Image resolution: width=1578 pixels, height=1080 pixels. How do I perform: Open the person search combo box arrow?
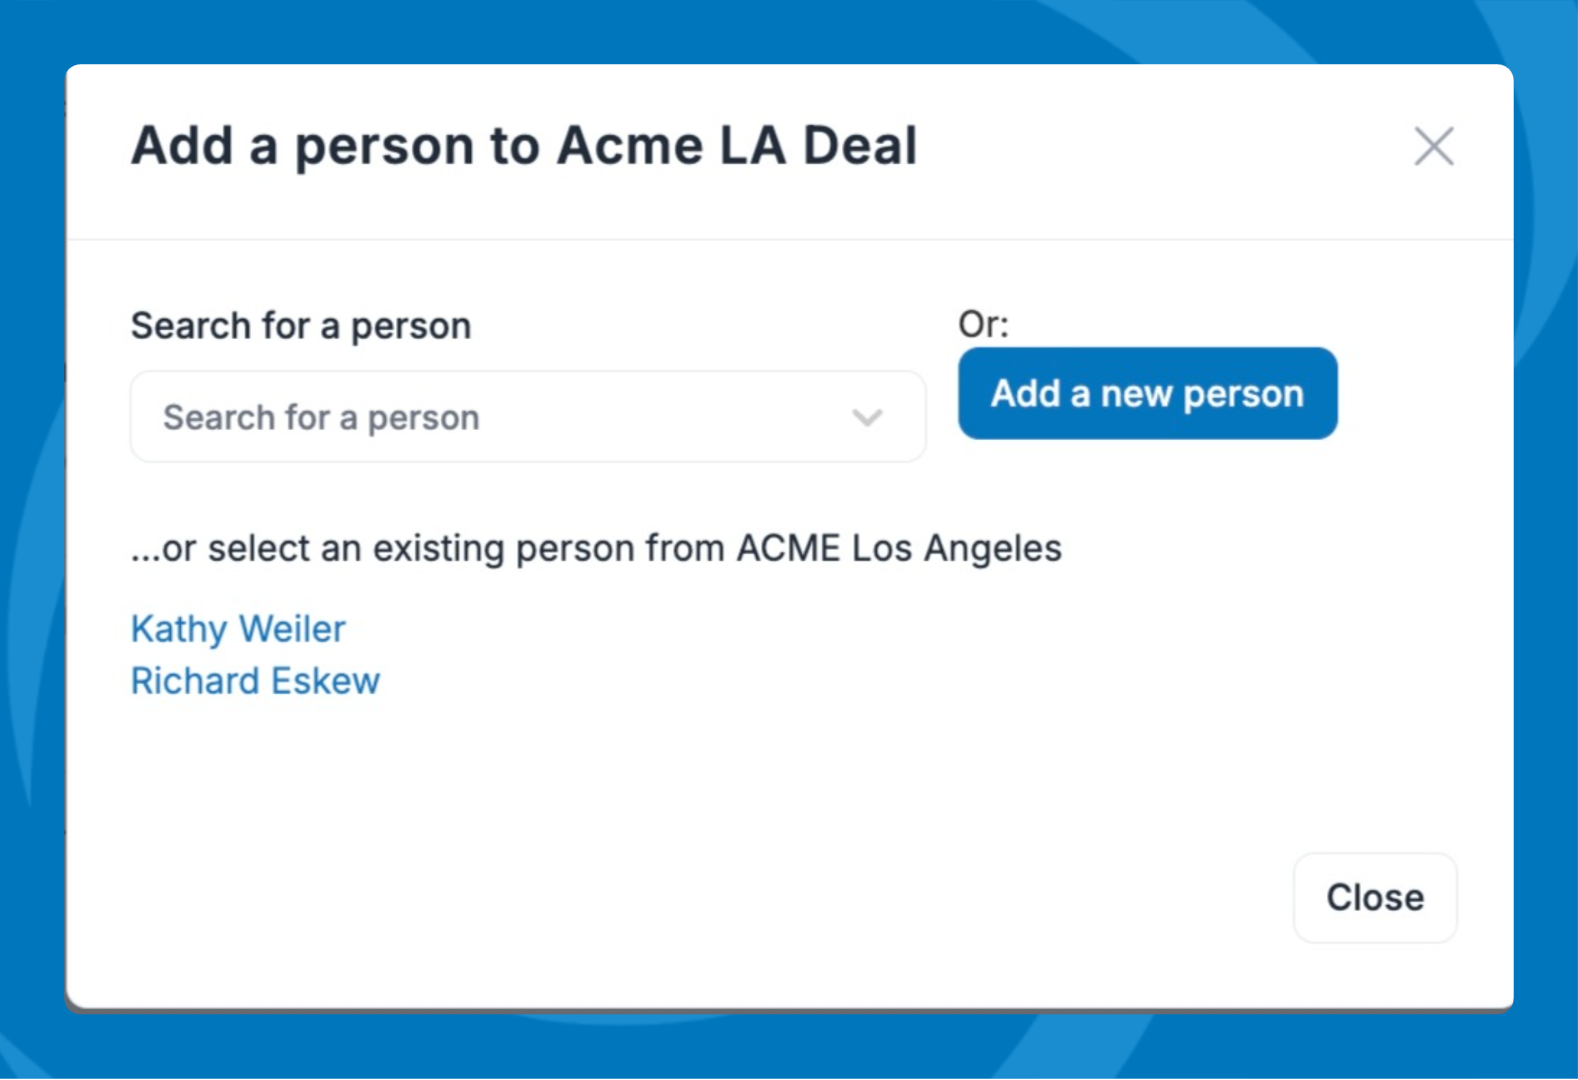pos(867,417)
